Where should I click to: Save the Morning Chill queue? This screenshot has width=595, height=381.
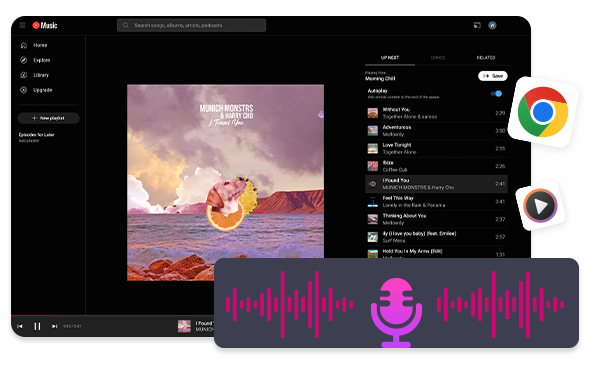click(x=493, y=76)
